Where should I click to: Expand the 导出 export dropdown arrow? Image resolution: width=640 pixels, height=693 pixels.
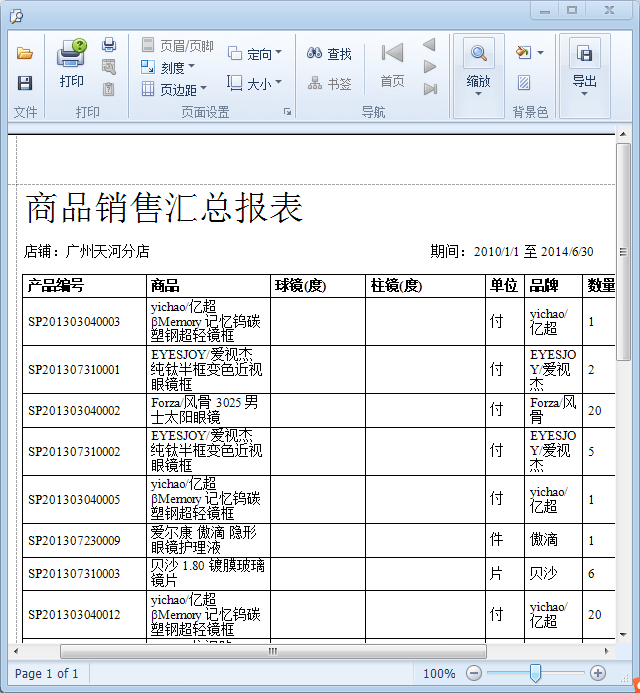(584, 94)
